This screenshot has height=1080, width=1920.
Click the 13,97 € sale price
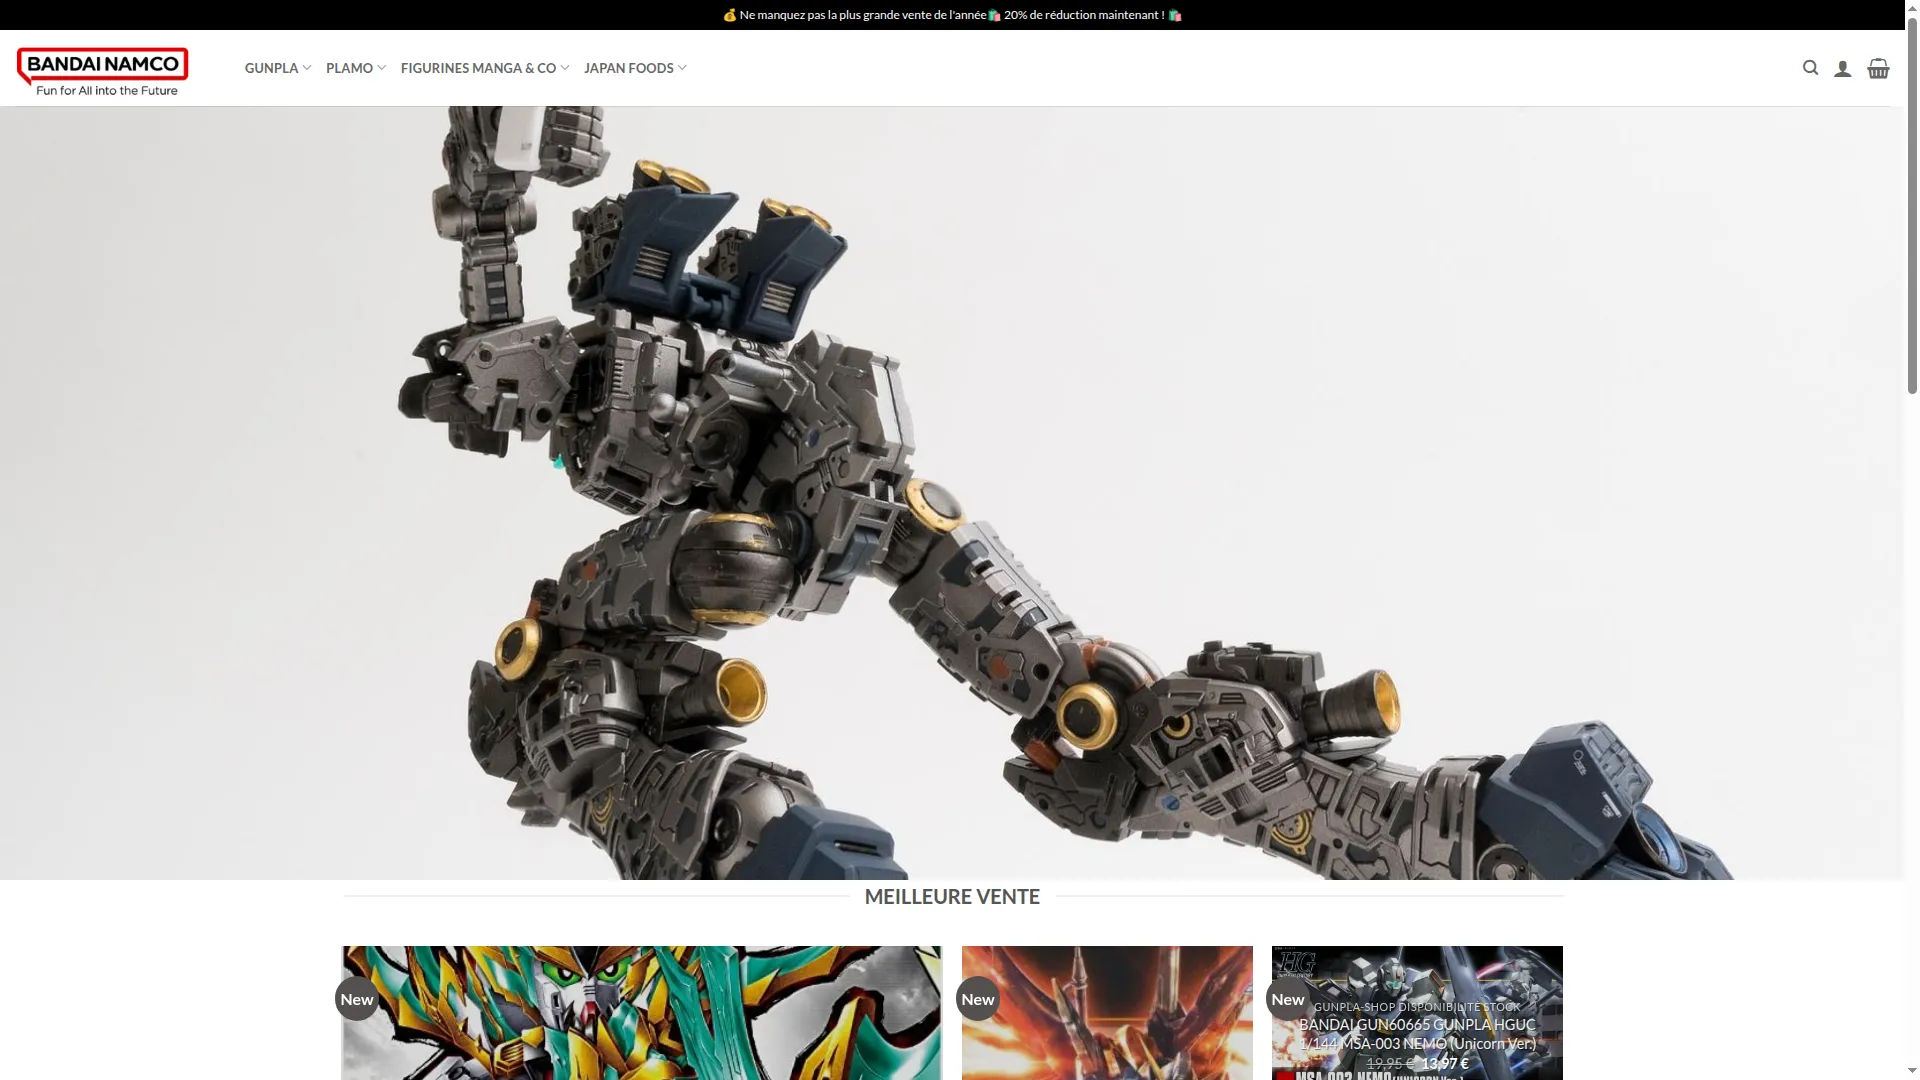(x=1445, y=1063)
